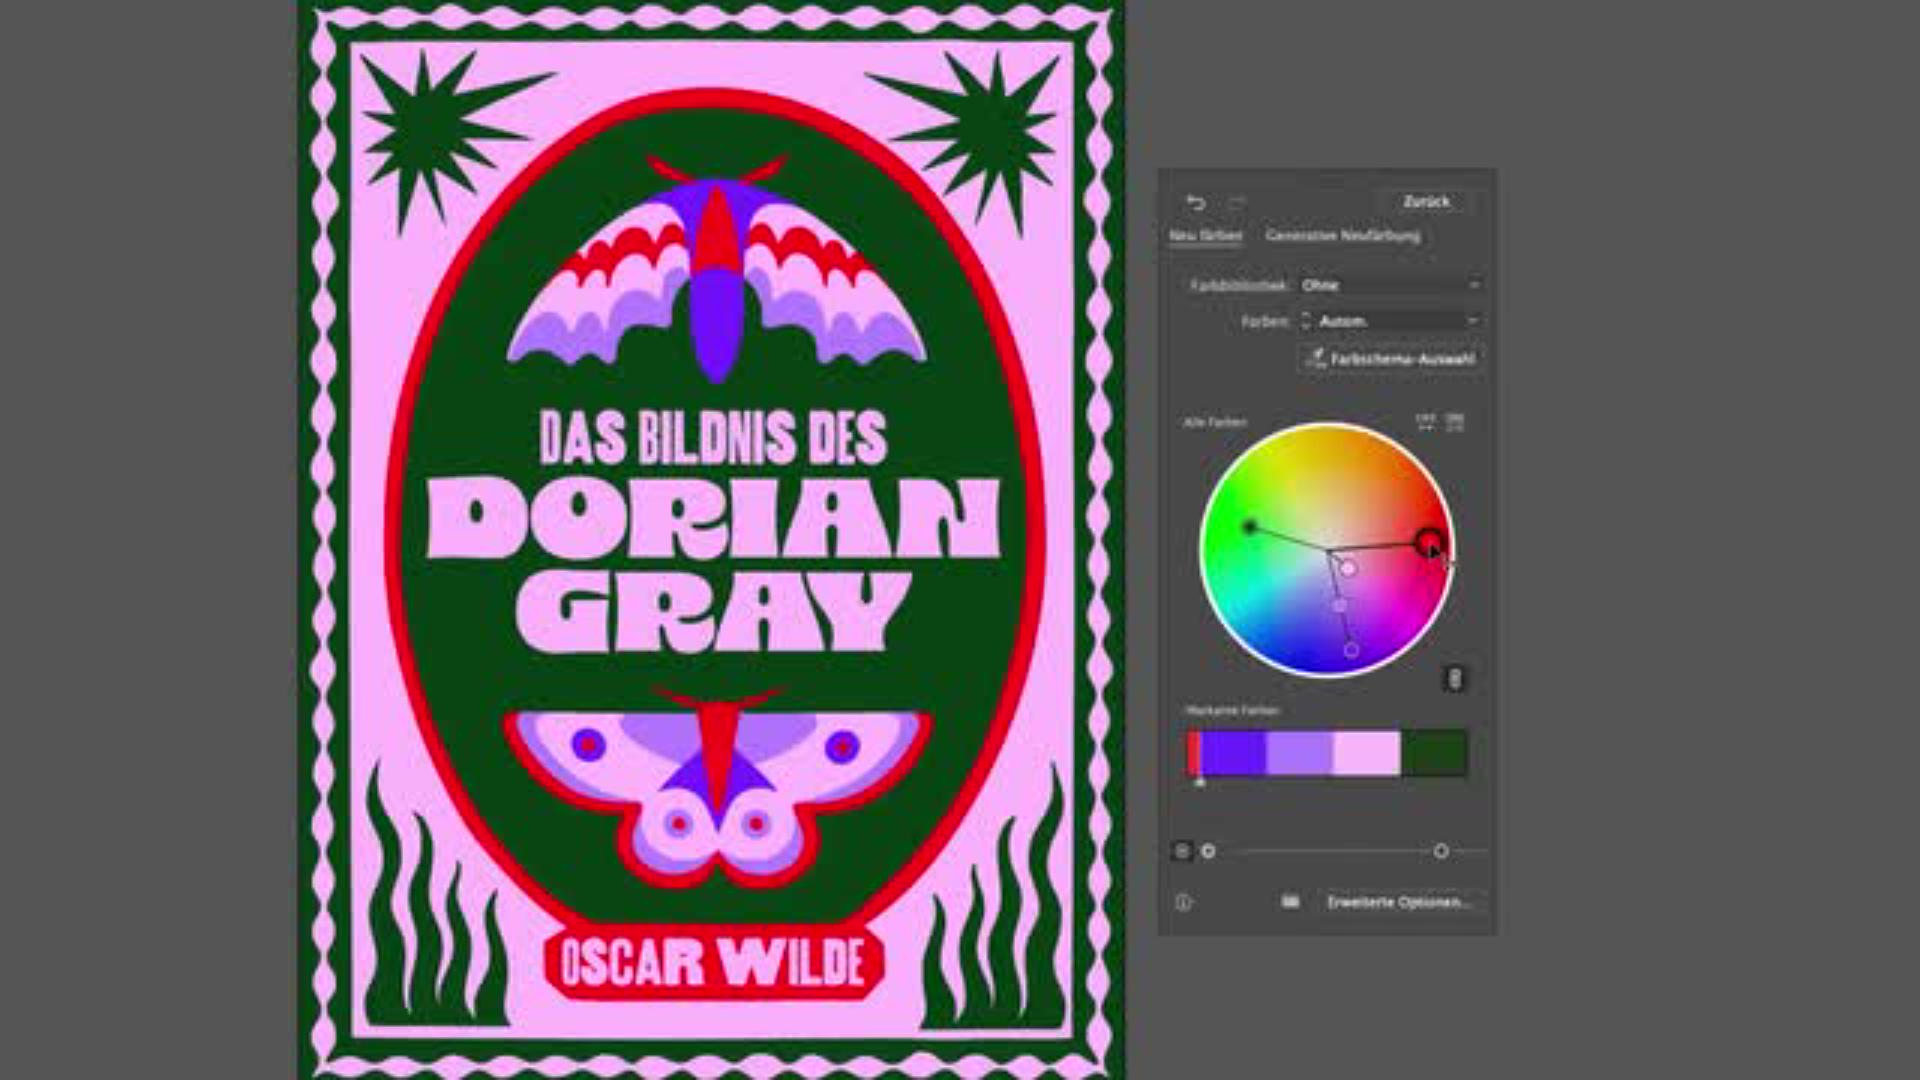
Task: Open the Farbbibliothek dropdown set to Ohne
Action: (1390, 285)
